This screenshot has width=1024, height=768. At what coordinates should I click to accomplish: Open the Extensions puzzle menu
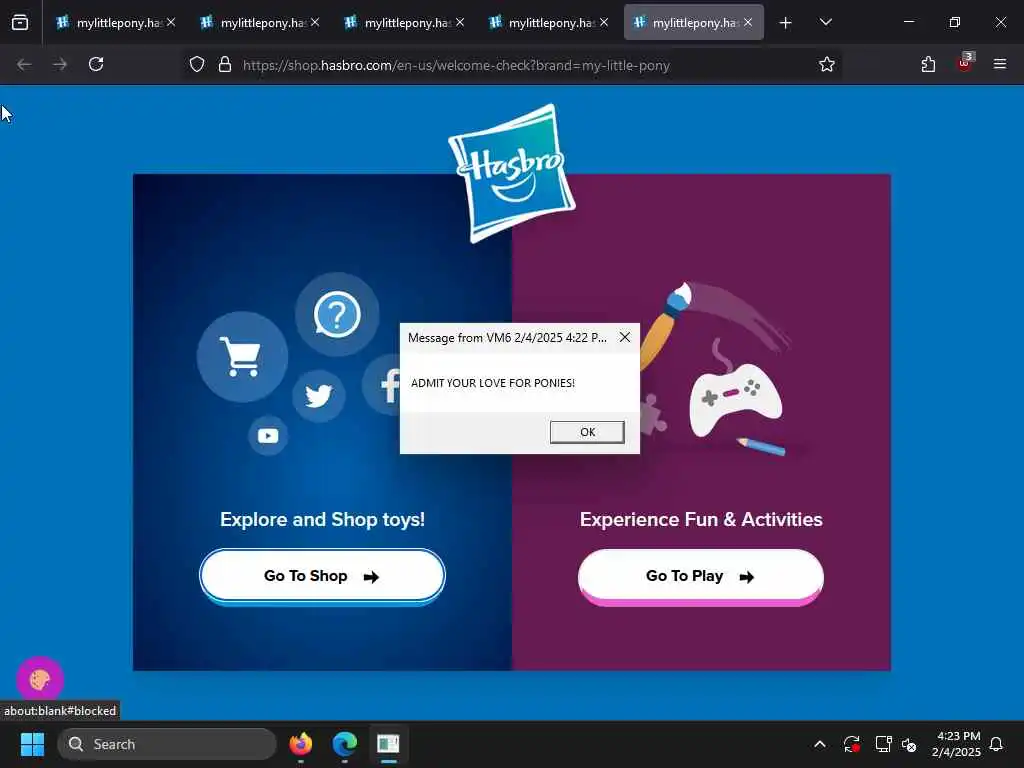(928, 64)
